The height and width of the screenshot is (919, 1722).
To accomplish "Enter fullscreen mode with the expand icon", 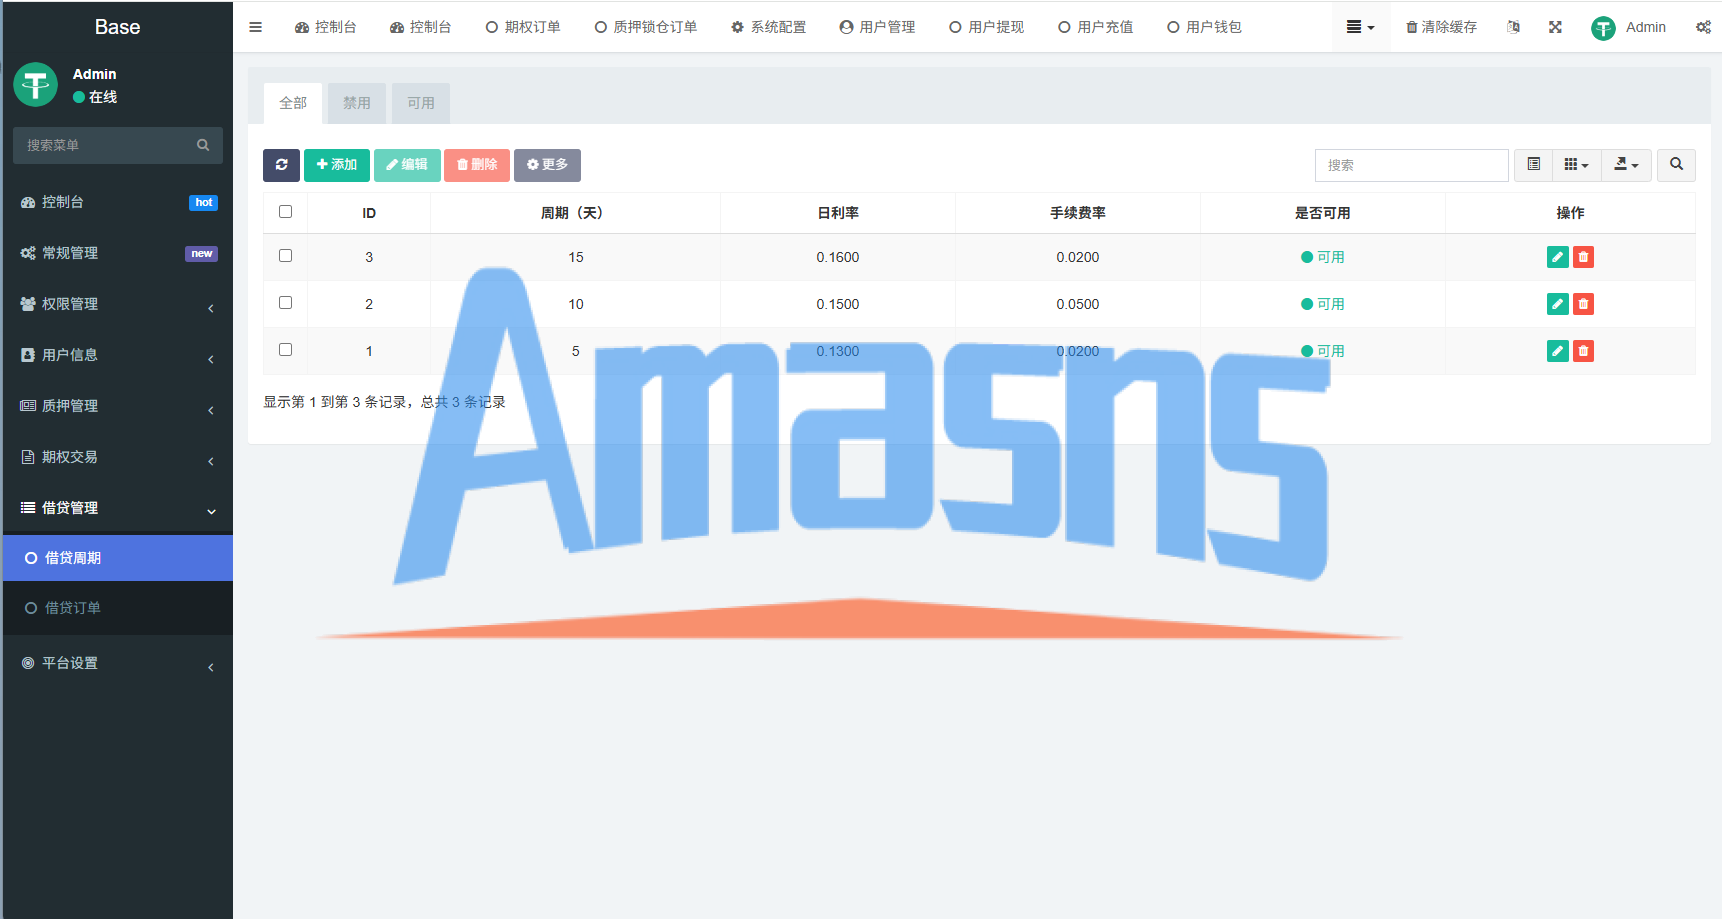I will 1555,27.
